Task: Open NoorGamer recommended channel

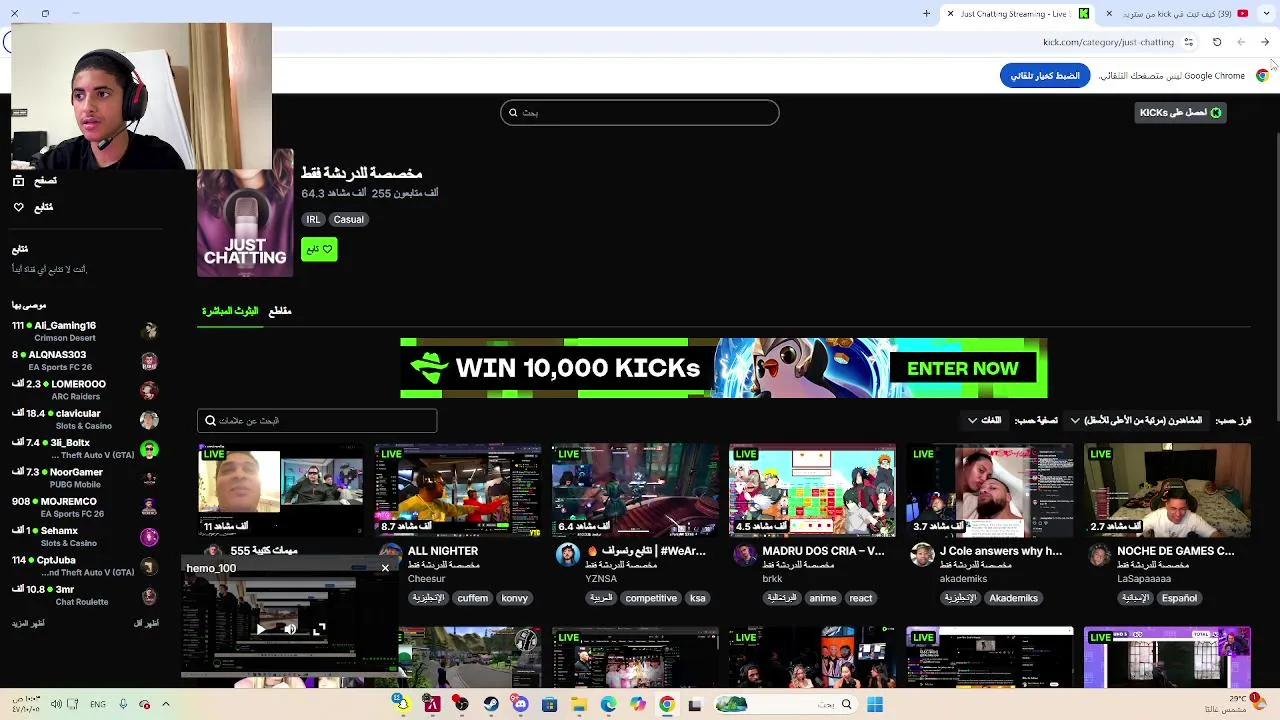Action: pyautogui.click(x=85, y=478)
